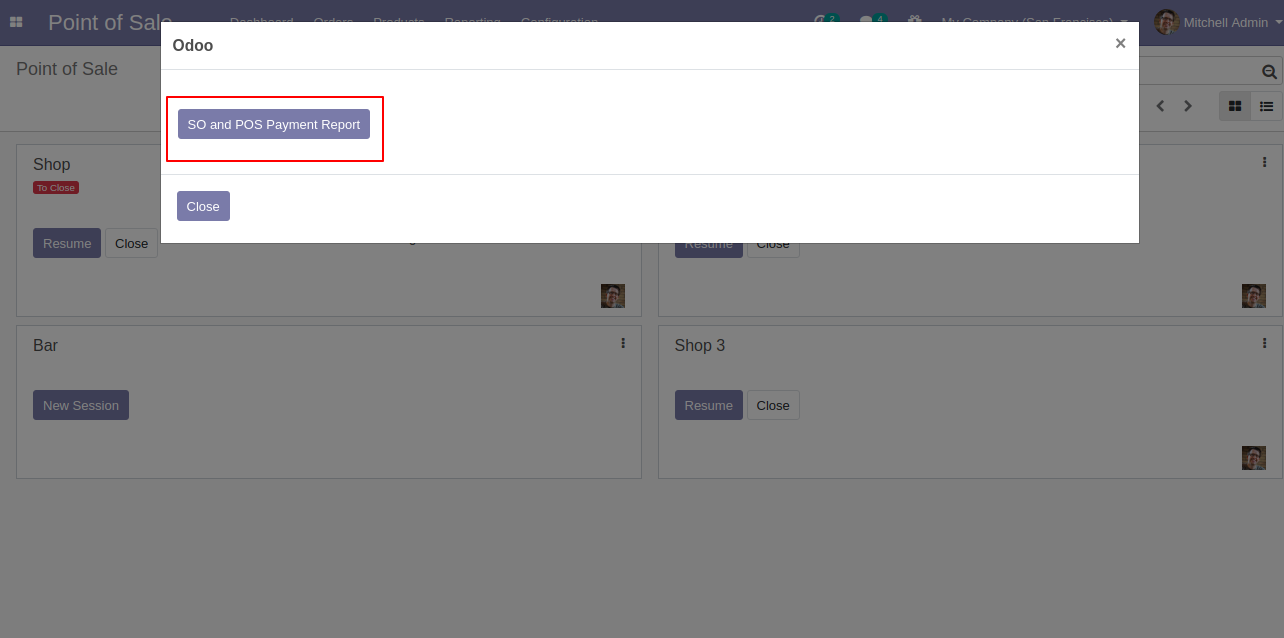Switch to kanban view icon
The height and width of the screenshot is (638, 1284).
[1235, 106]
